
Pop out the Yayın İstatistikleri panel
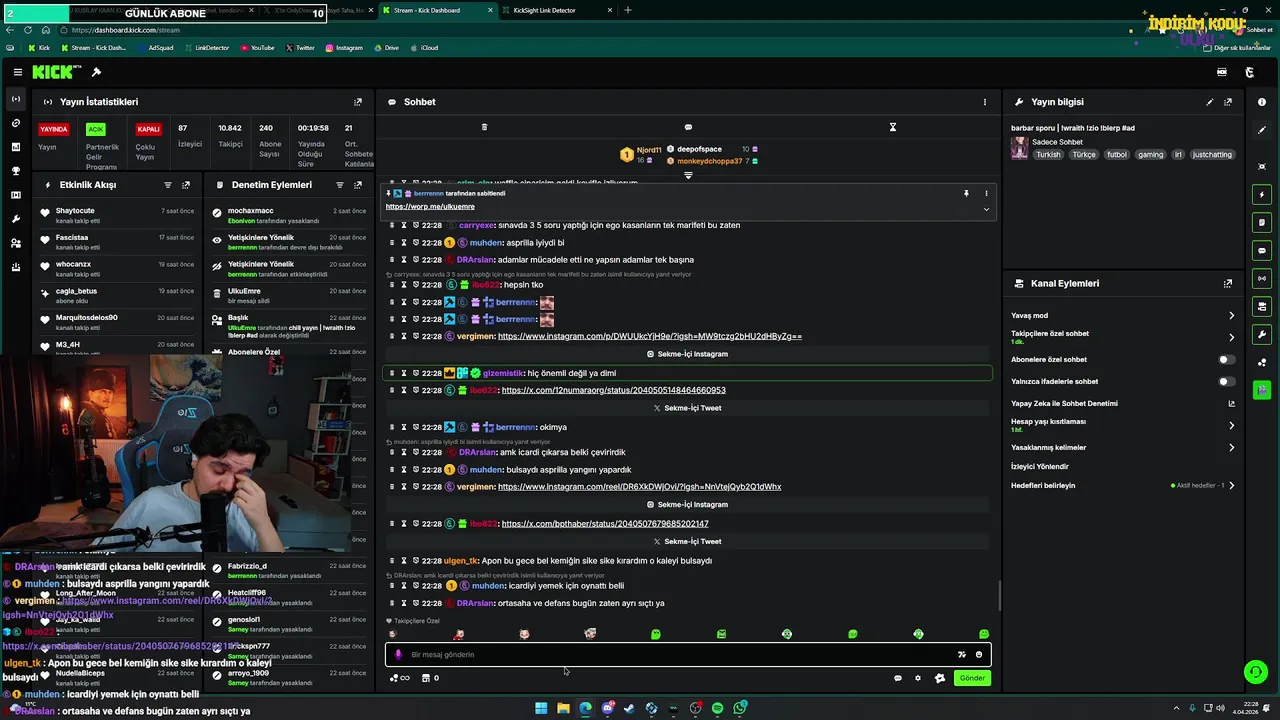point(358,102)
